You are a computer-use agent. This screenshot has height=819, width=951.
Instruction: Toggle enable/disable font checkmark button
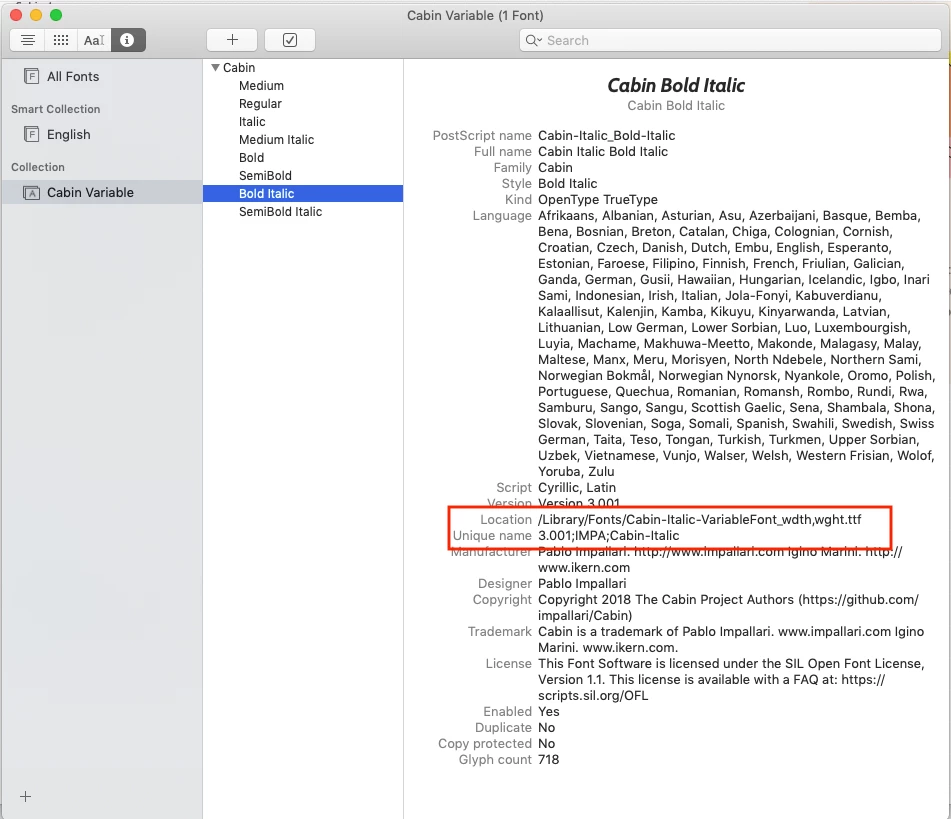pyautogui.click(x=290, y=40)
